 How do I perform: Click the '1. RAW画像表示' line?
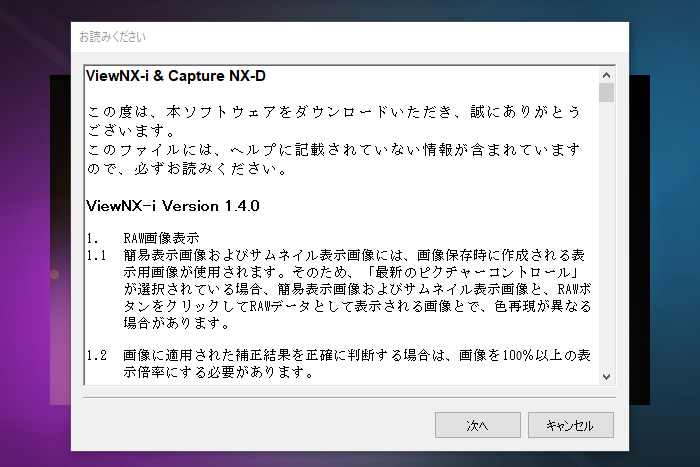pyautogui.click(x=143, y=238)
